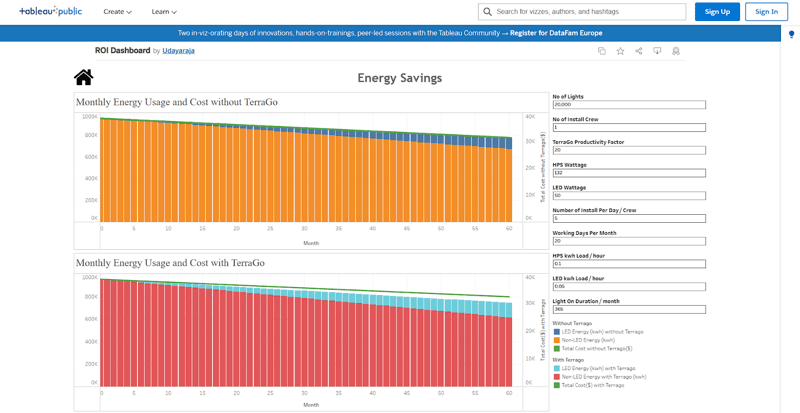Viewport: 800px width, 413px height.
Task: Click orange Non-LED Energy legend swatch
Action: click(556, 340)
